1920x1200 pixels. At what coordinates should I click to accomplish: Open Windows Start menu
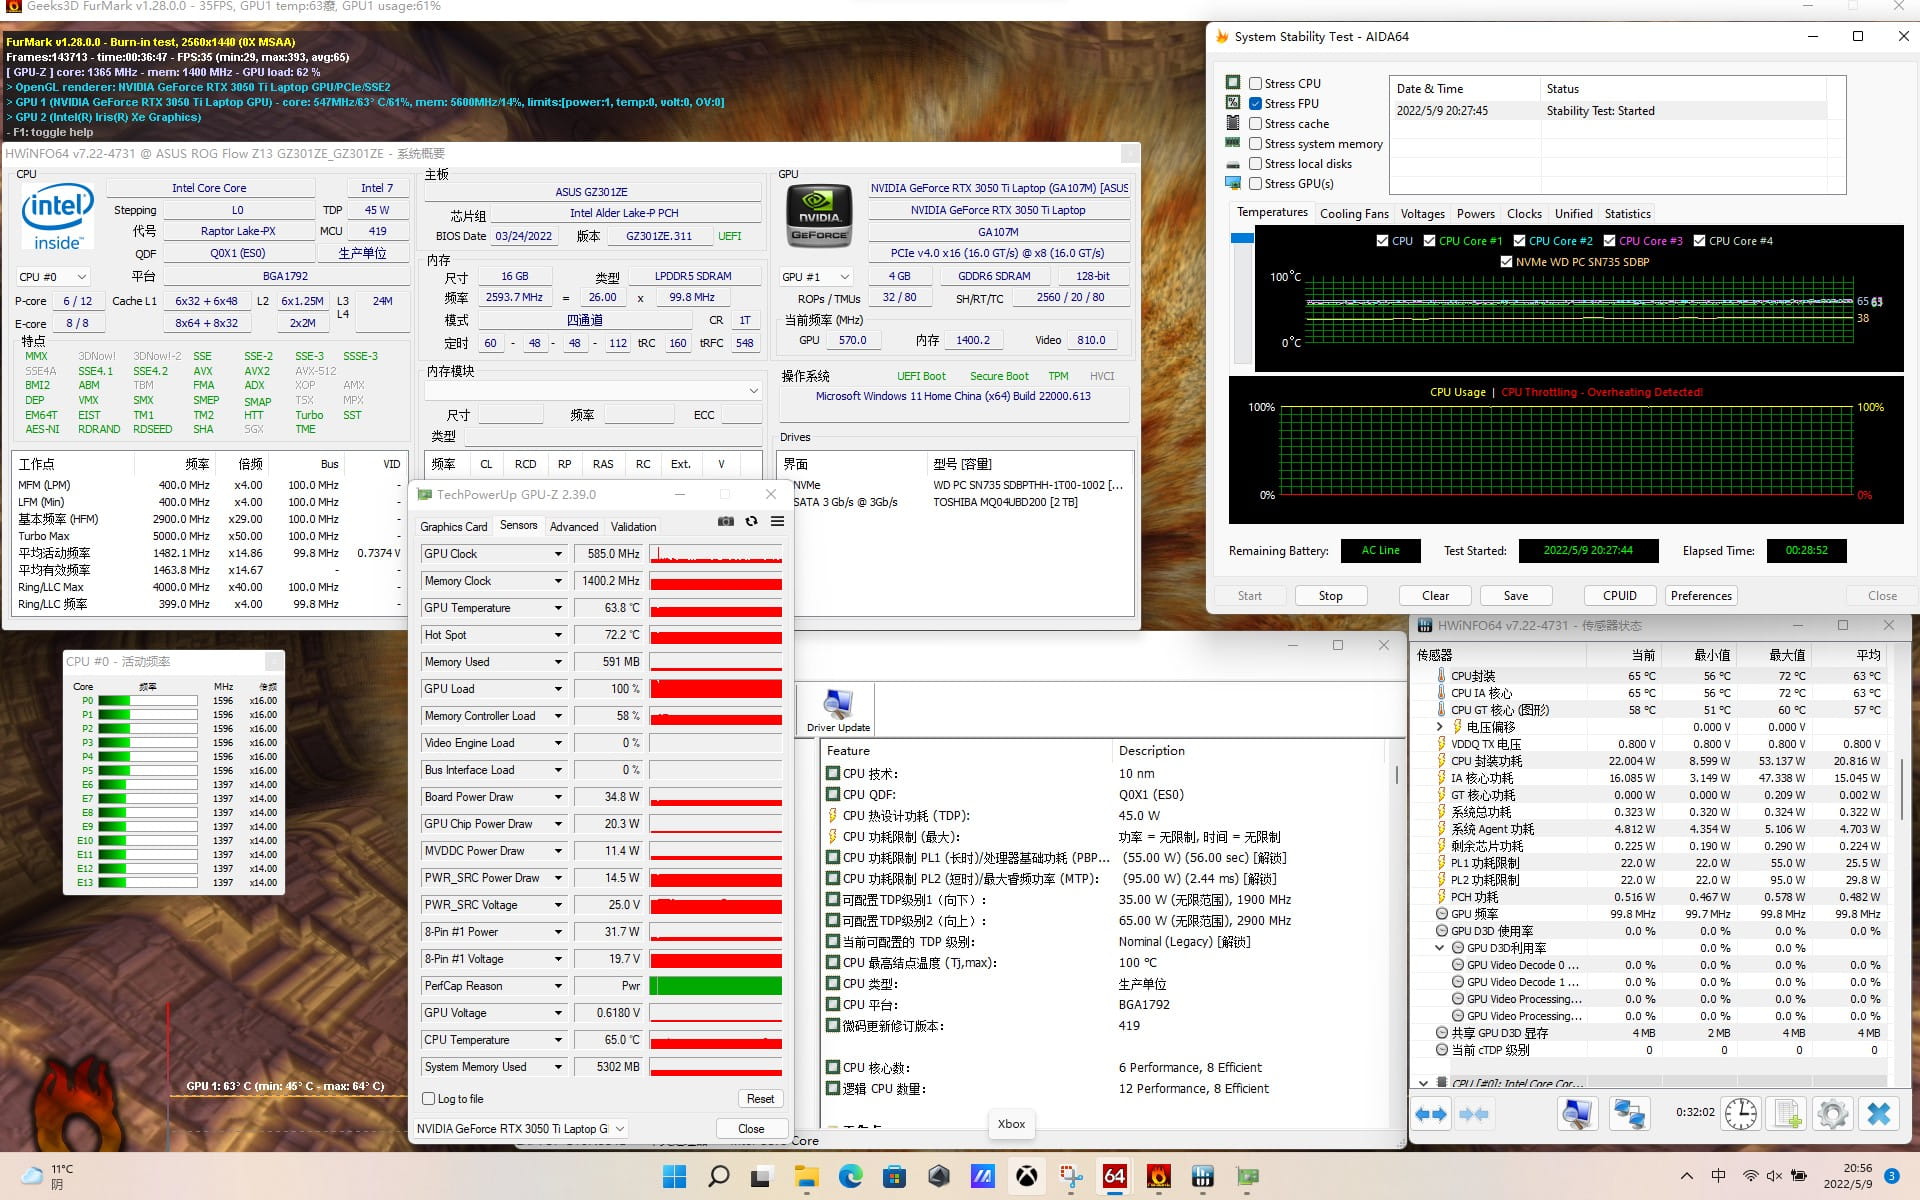pos(675,1176)
